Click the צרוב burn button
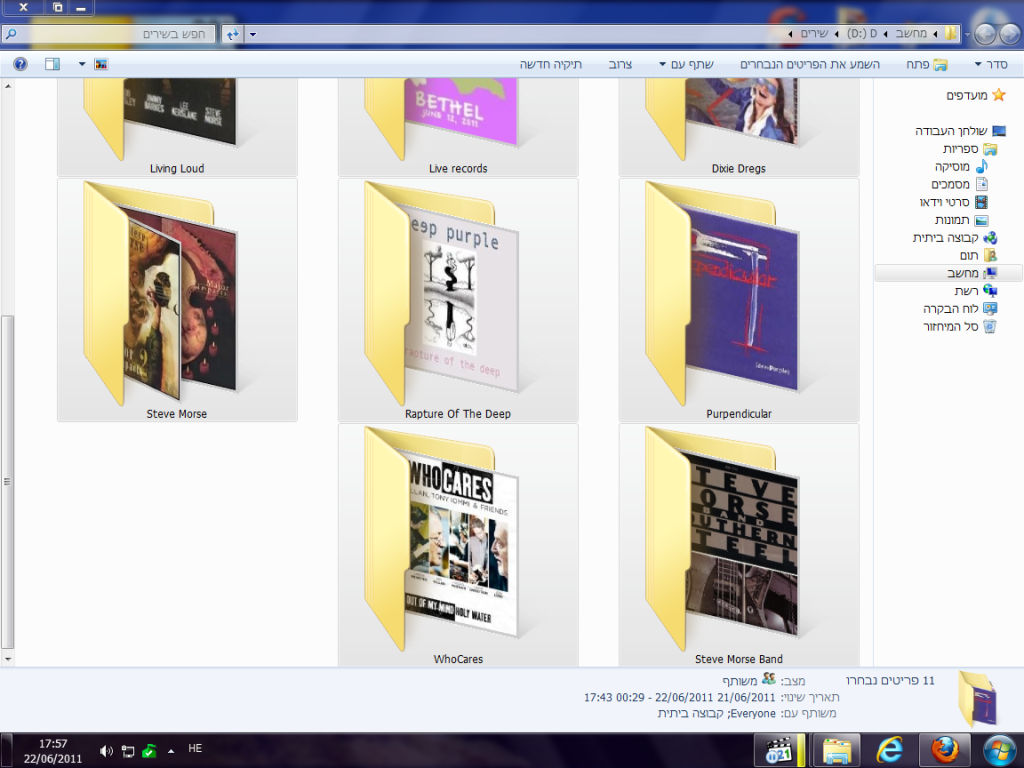 click(620, 64)
